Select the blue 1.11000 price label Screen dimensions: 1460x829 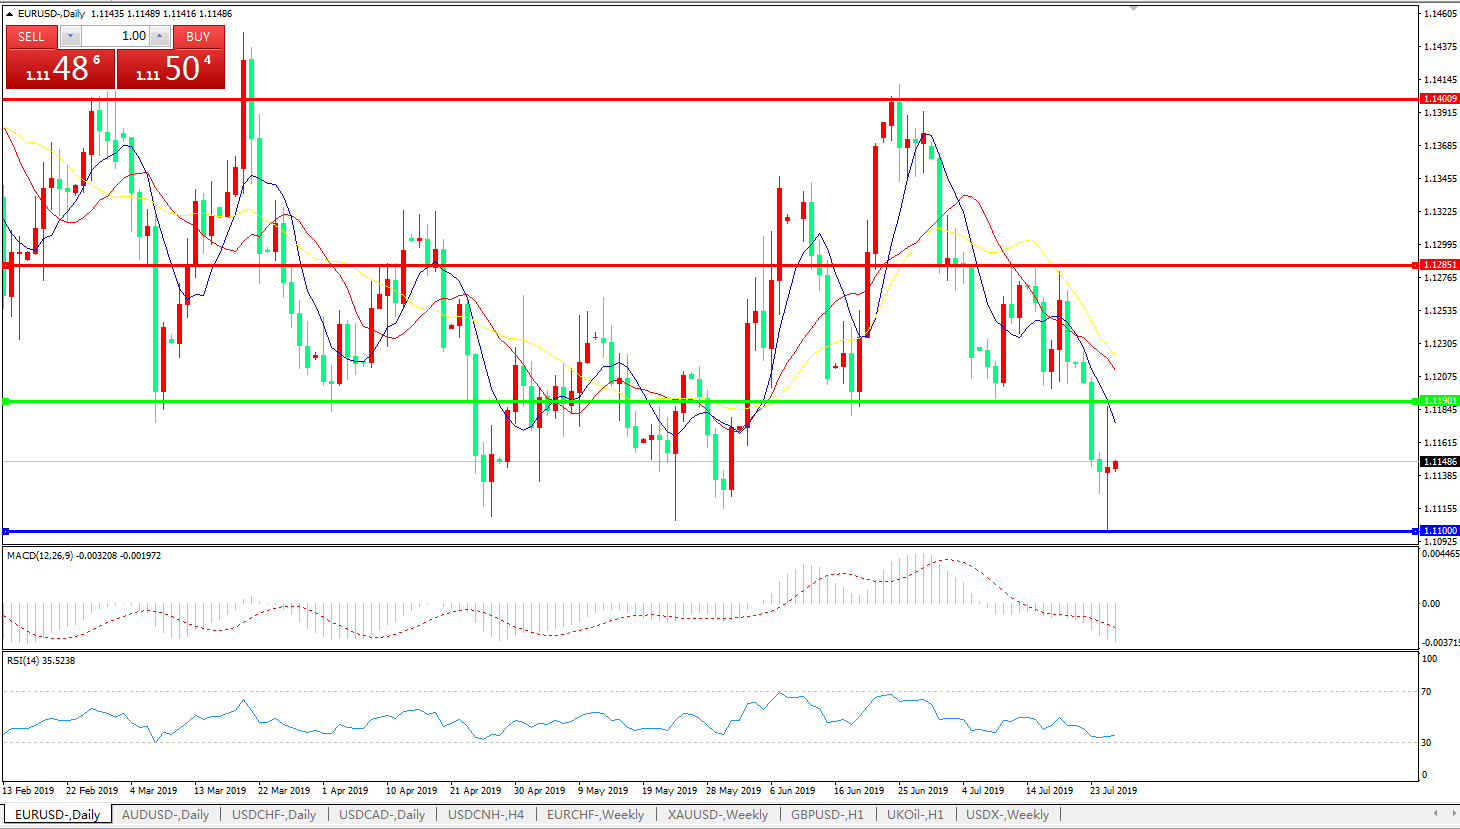pyautogui.click(x=1440, y=531)
